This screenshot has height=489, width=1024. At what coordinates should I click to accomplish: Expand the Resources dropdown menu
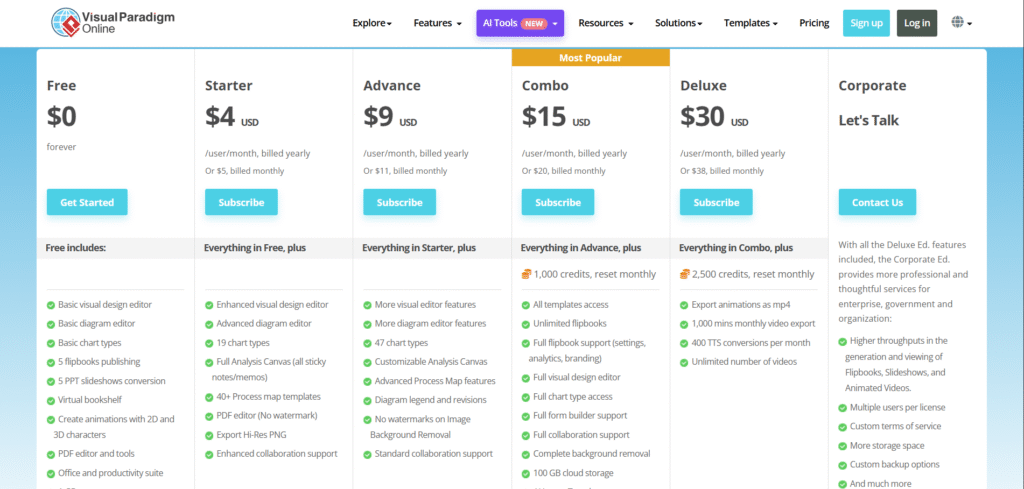click(x=606, y=23)
